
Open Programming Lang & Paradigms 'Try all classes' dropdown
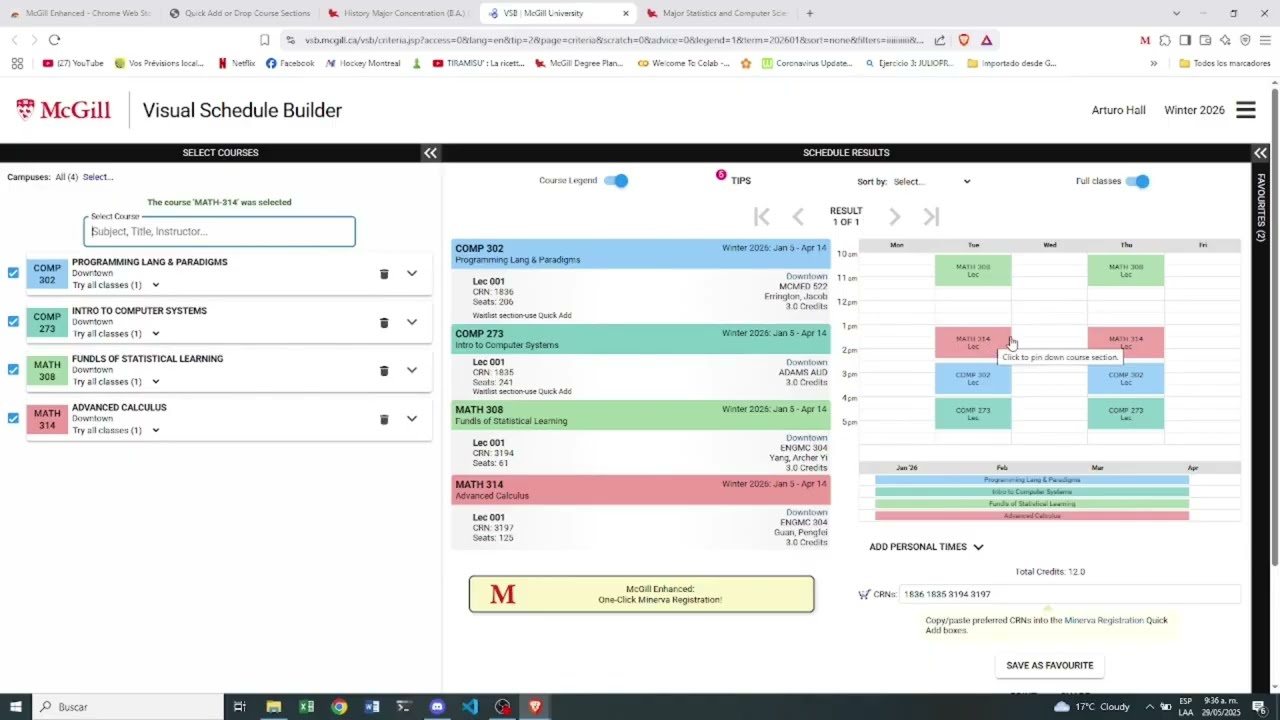116,285
